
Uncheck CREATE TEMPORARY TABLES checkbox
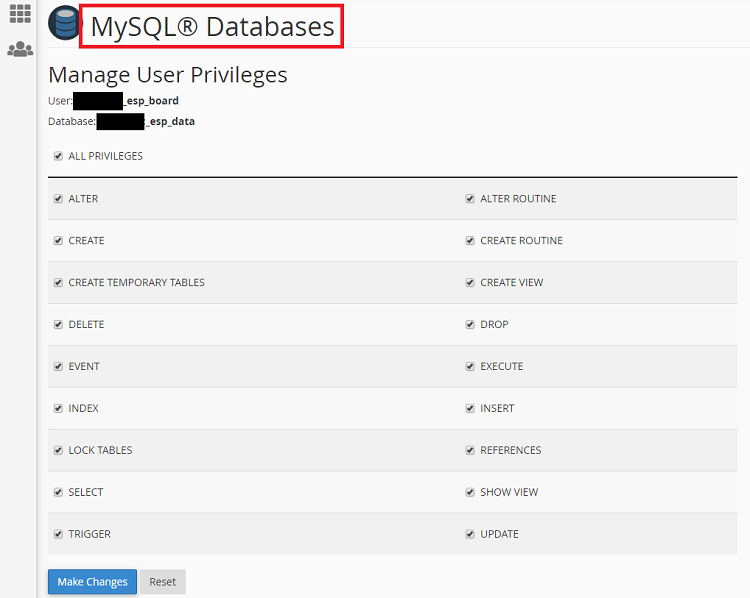click(x=59, y=283)
